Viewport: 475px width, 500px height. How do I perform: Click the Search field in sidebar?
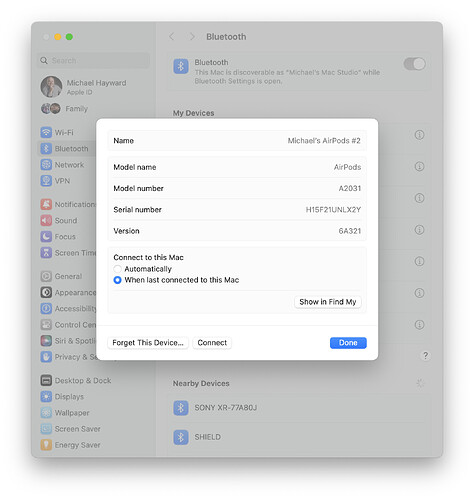[93, 61]
